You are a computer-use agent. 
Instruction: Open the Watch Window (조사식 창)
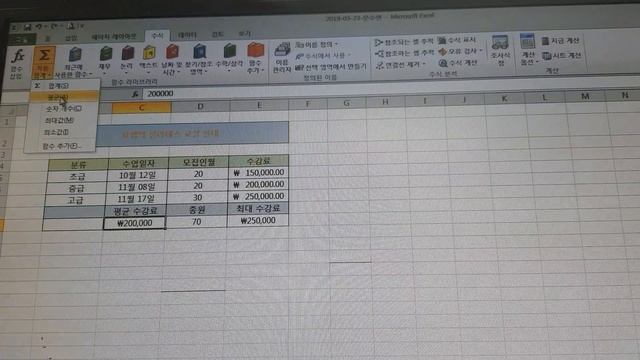click(x=500, y=50)
